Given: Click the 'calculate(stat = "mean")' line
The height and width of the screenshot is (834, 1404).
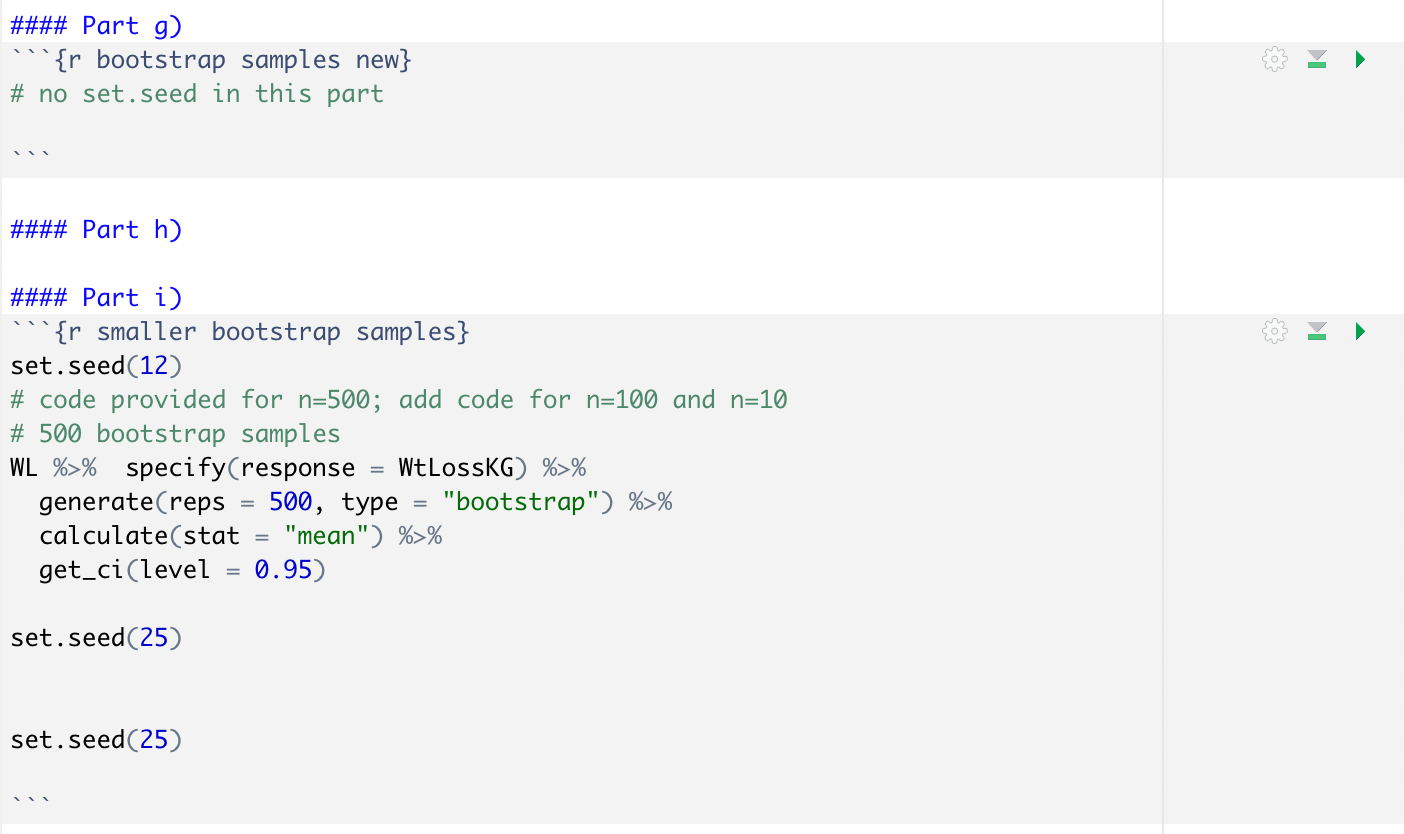Looking at the screenshot, I should (x=240, y=536).
